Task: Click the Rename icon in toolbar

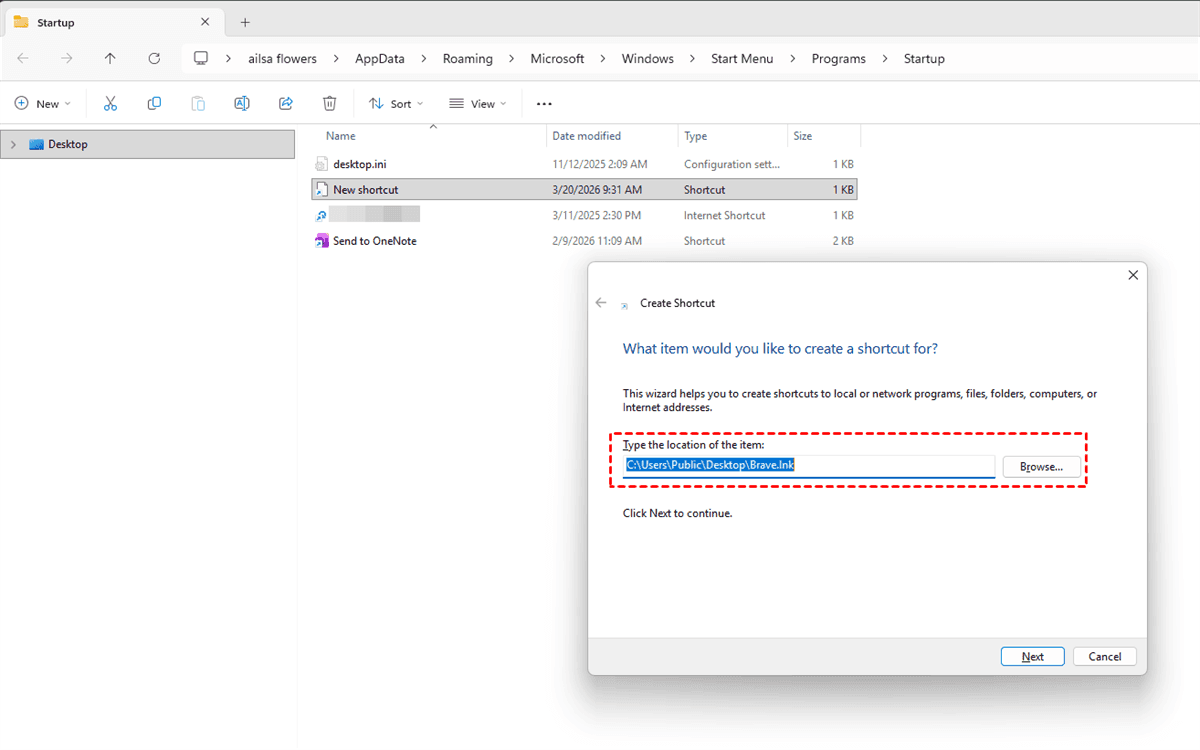Action: (241, 104)
